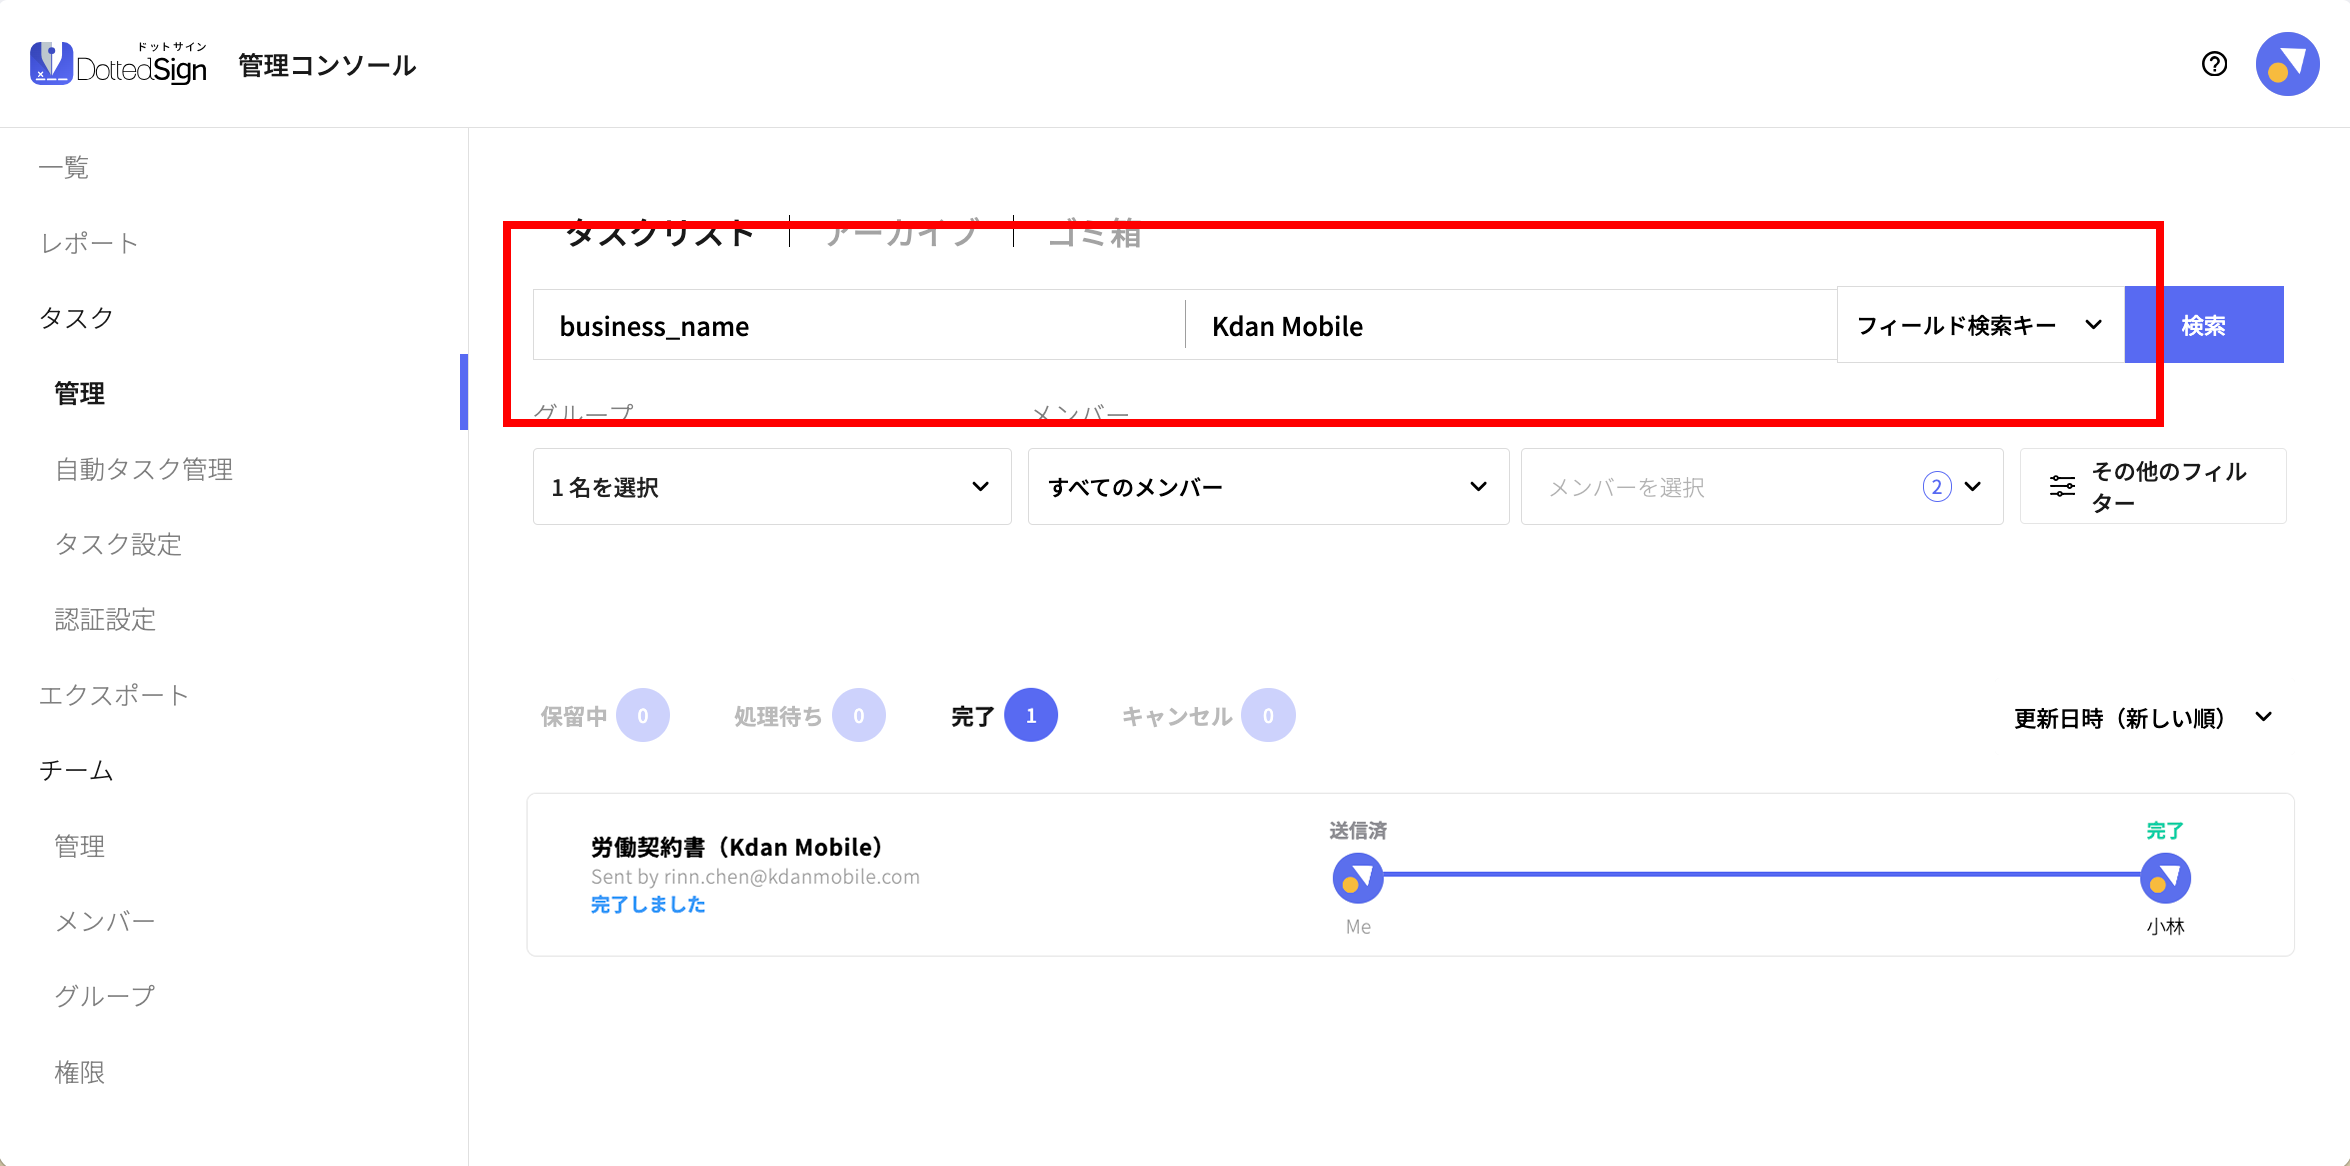Click the Me sender avatar on timeline
This screenshot has width=2350, height=1166.
1358,878
